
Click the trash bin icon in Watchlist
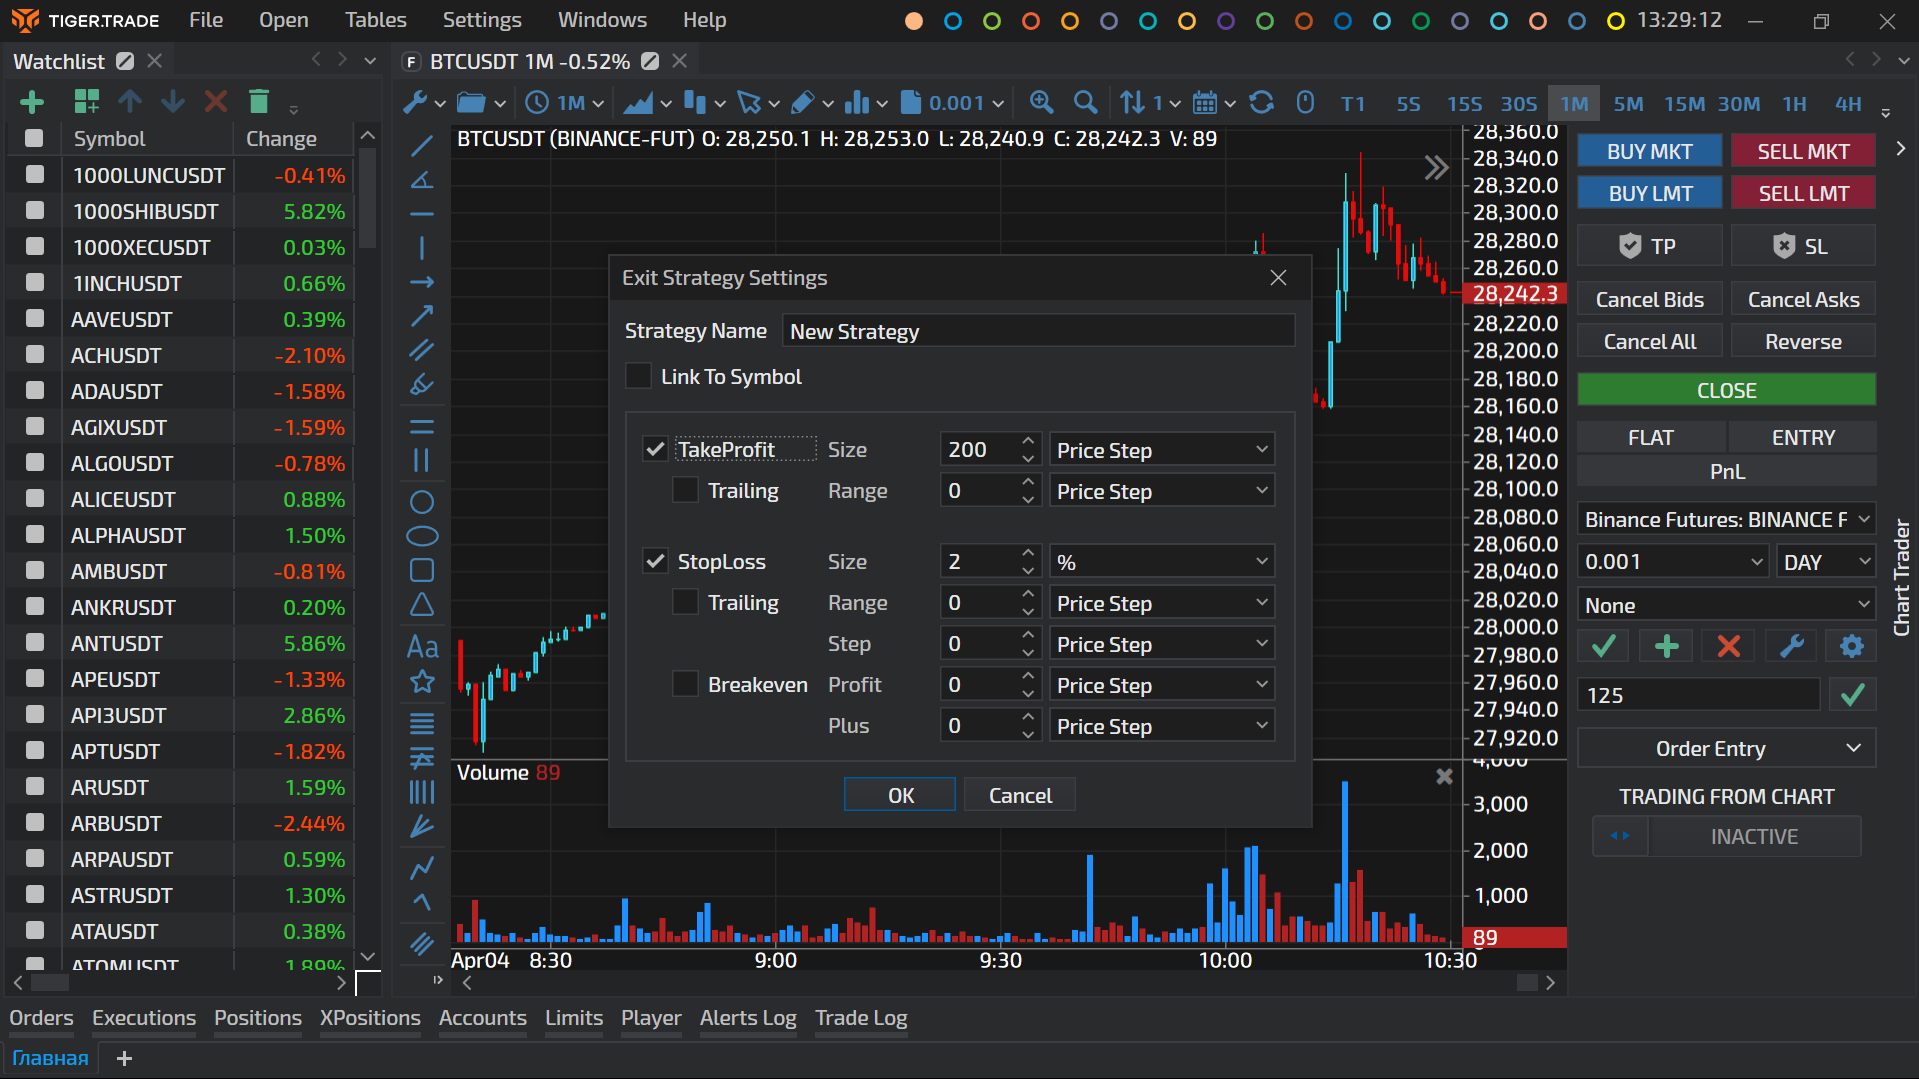coord(259,102)
